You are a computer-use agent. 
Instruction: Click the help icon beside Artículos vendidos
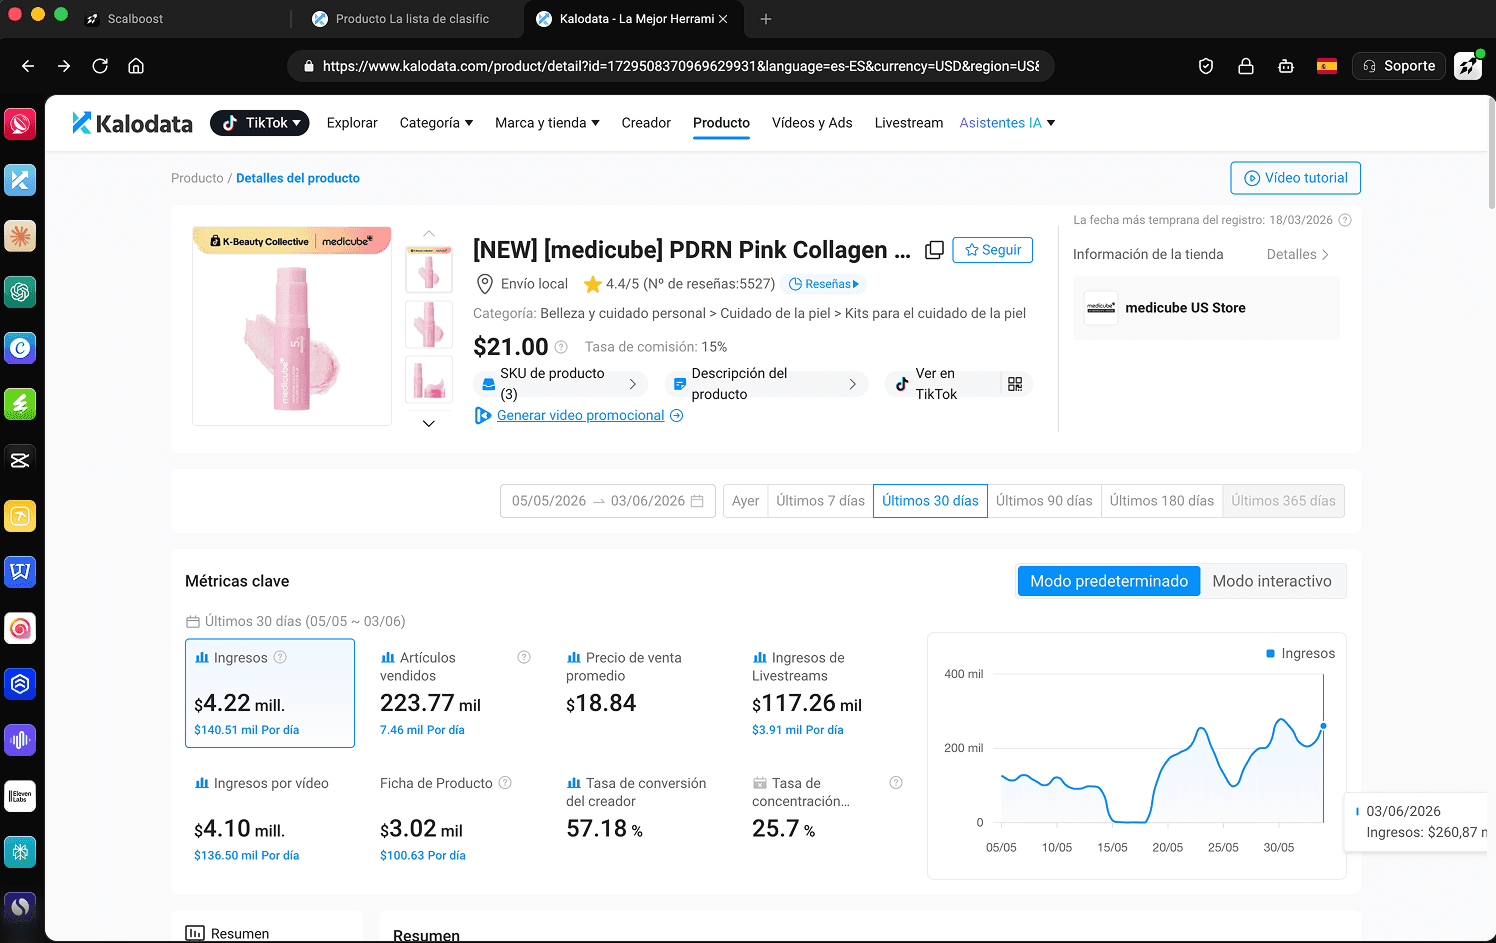(524, 657)
